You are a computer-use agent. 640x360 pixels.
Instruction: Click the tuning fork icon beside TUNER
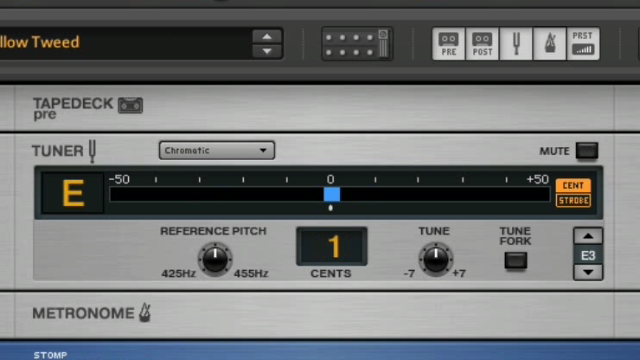93,151
